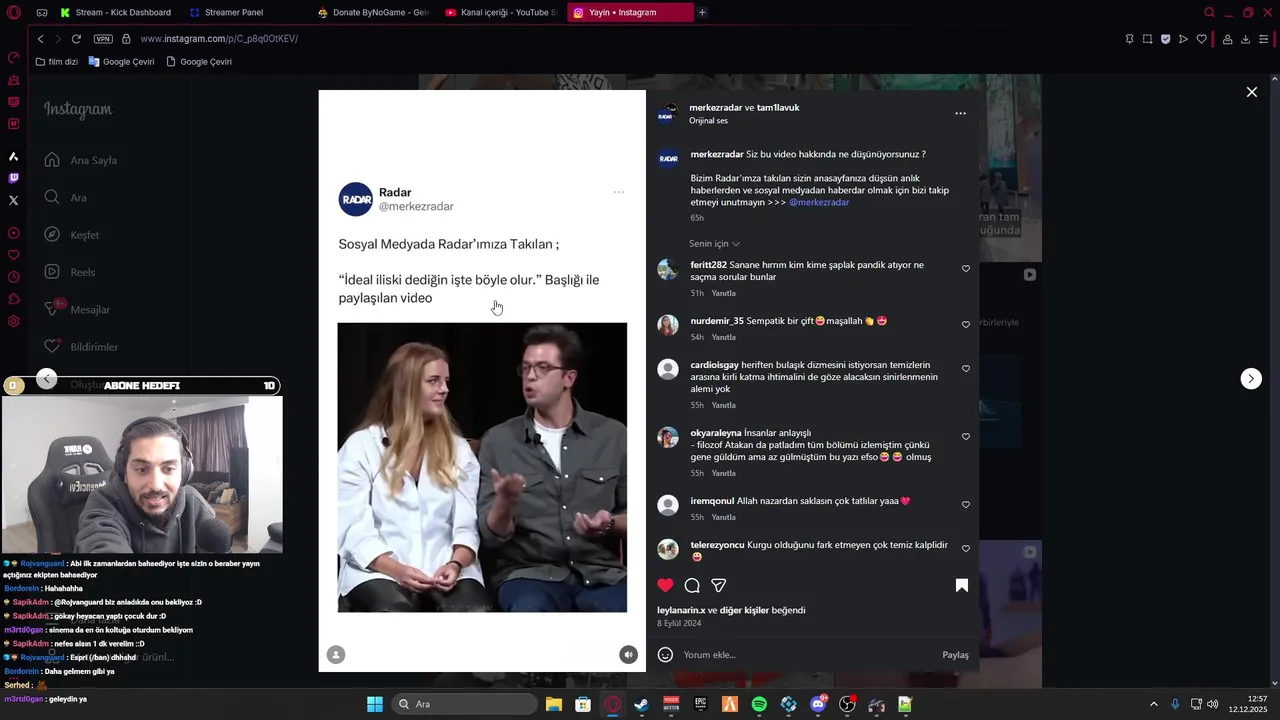Open the @merkezradar mention link

pos(819,202)
